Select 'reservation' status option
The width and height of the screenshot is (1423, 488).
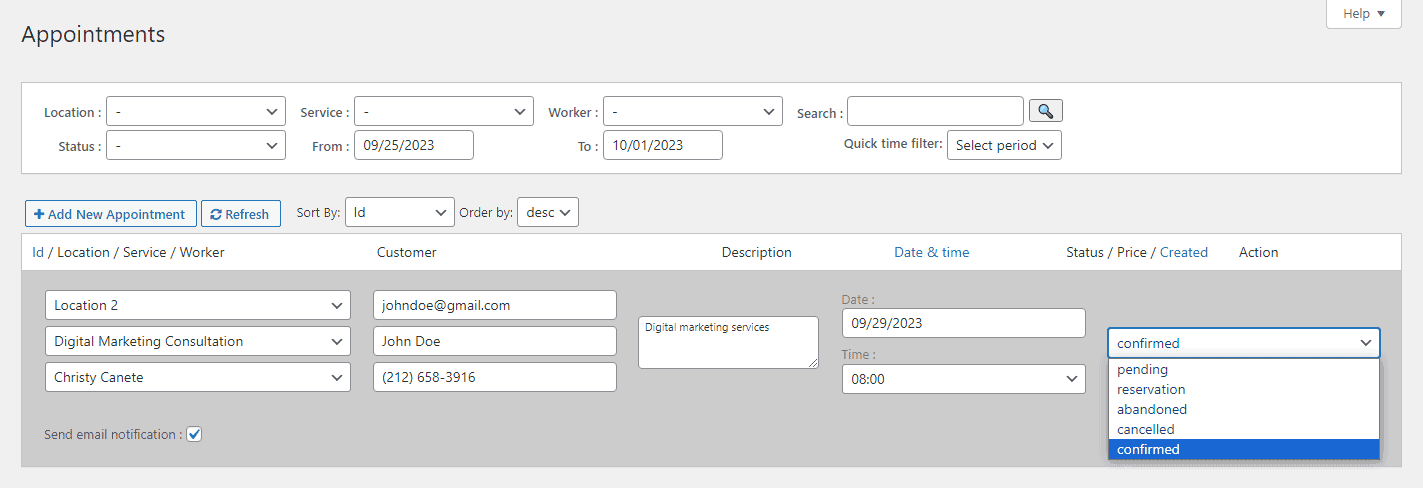click(1151, 390)
